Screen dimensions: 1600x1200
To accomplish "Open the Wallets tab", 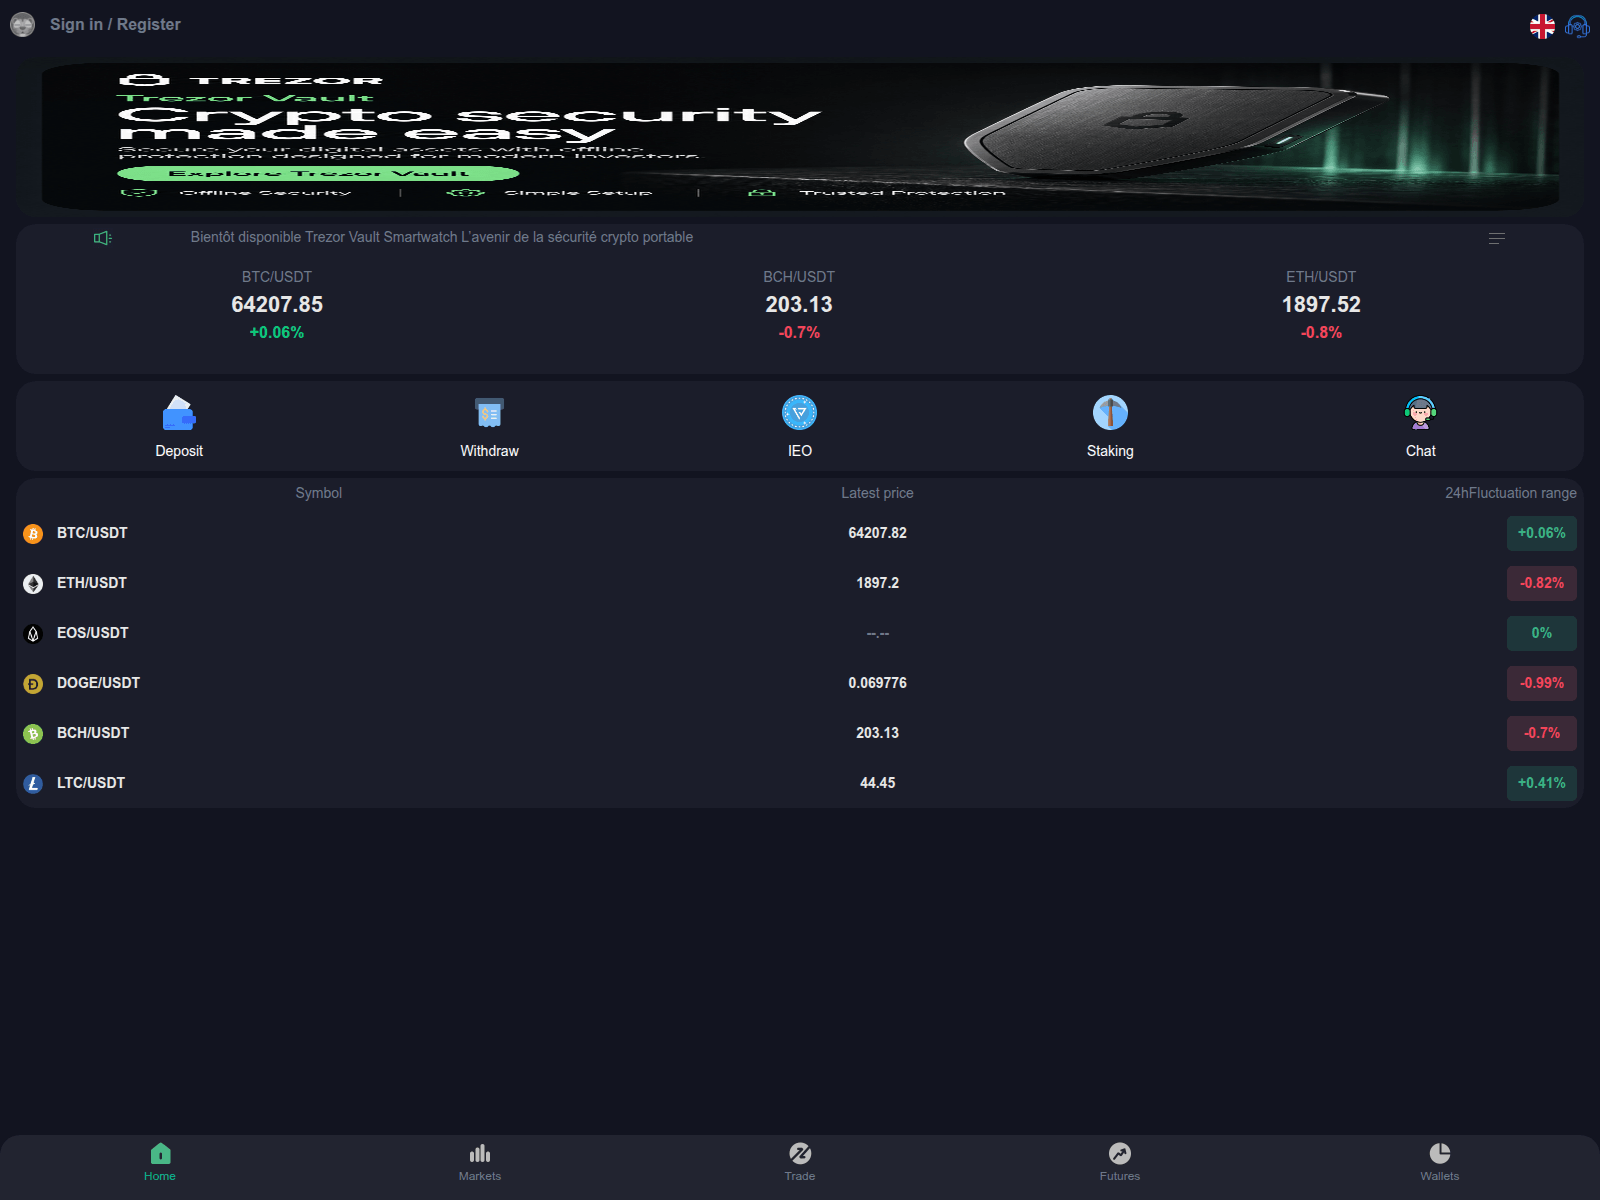I will point(1440,1162).
